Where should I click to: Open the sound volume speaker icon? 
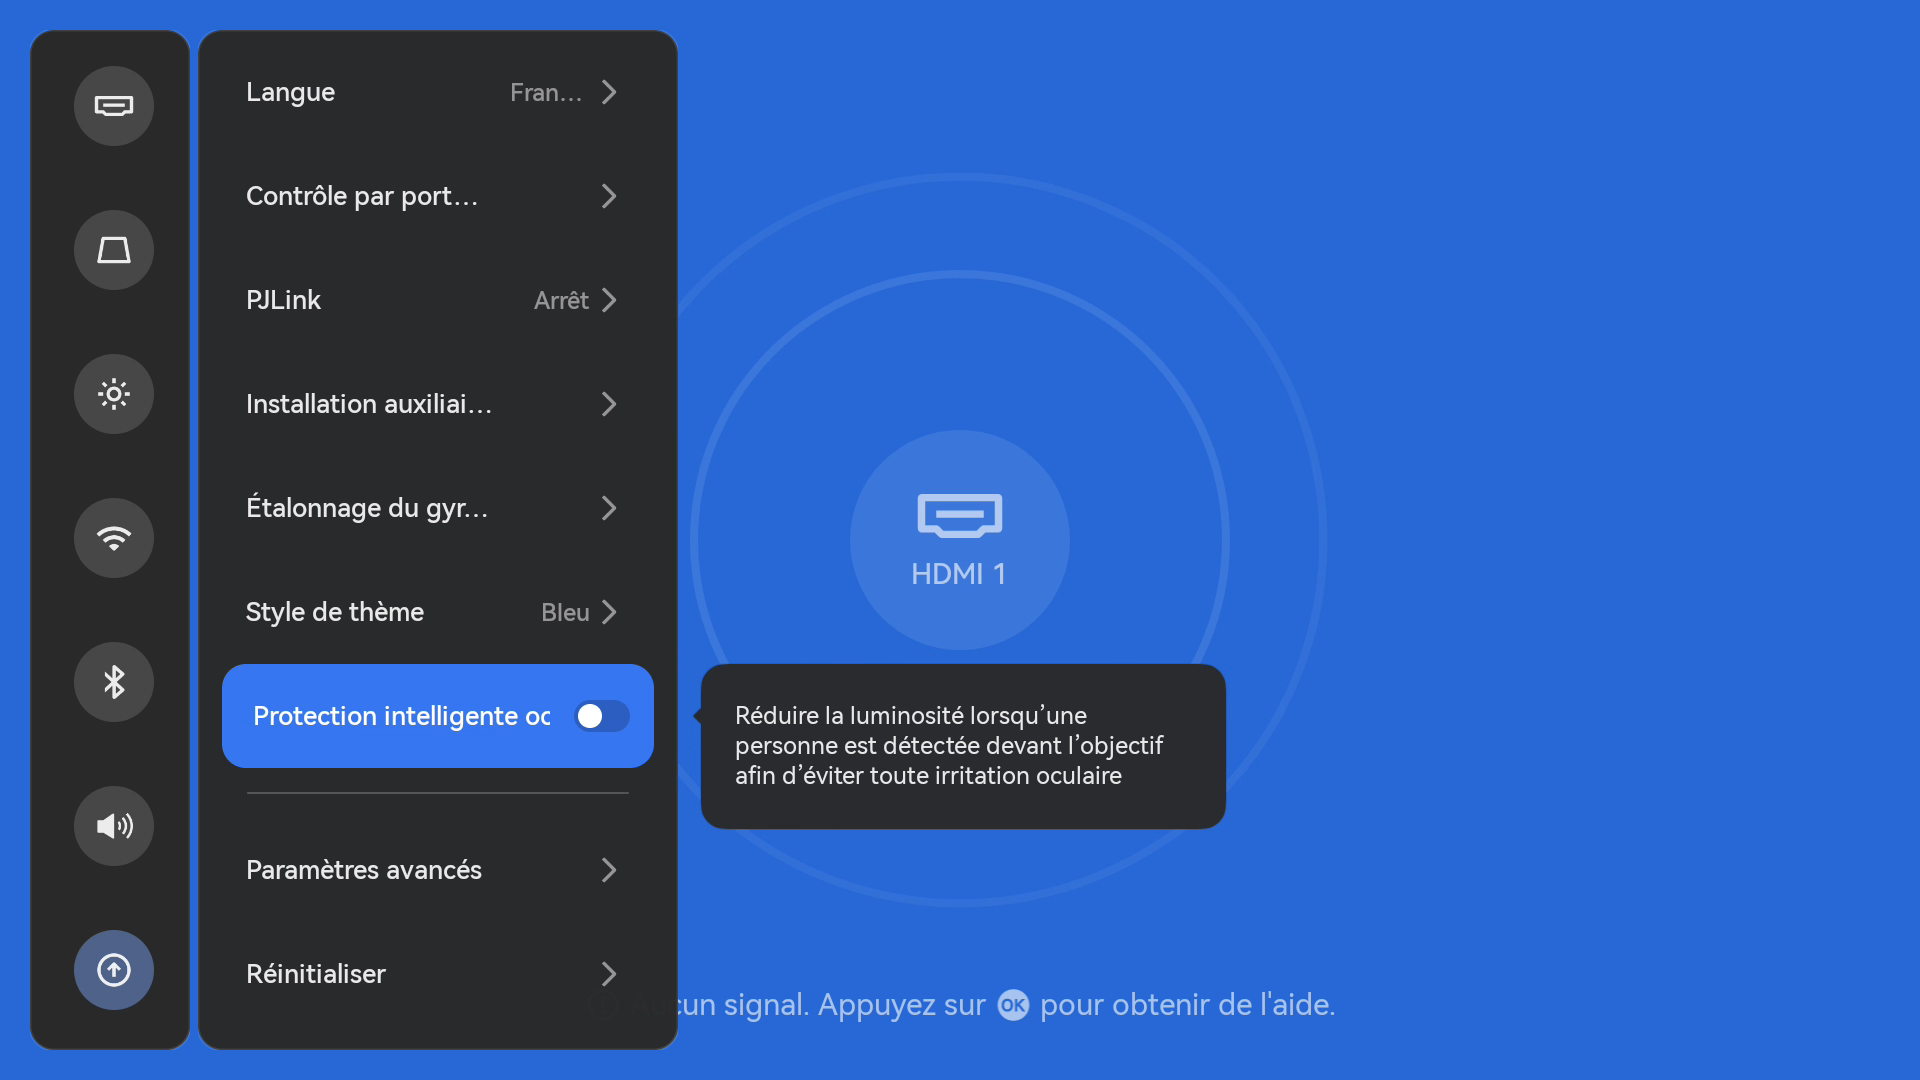[114, 826]
